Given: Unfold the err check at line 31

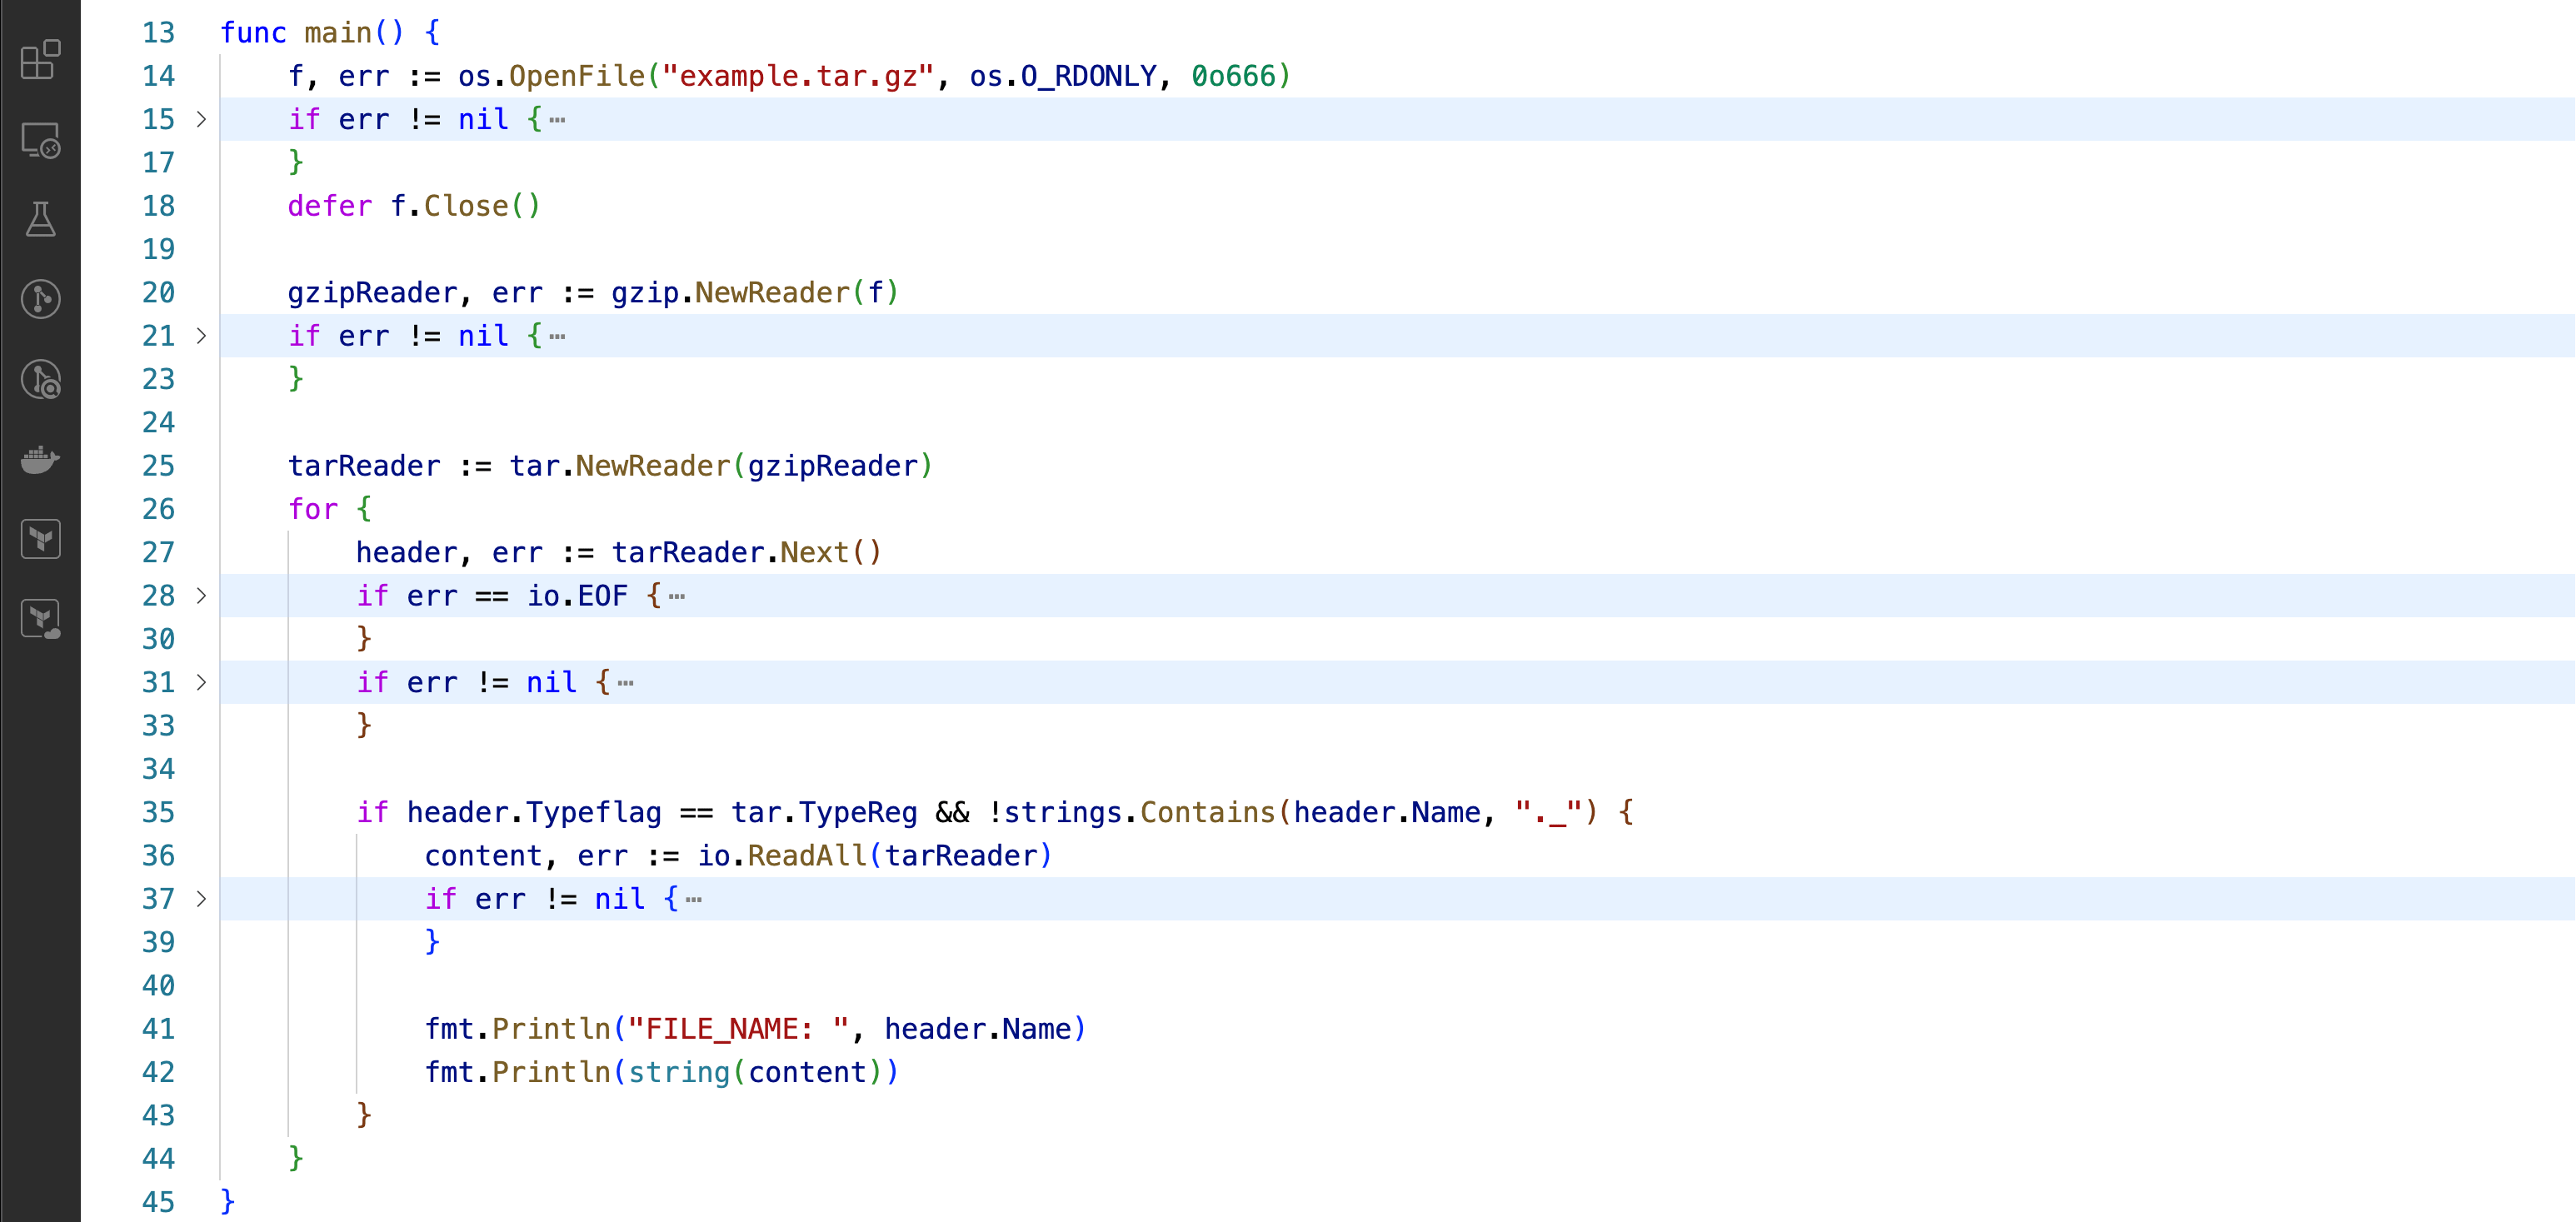Looking at the screenshot, I should pyautogui.click(x=201, y=683).
